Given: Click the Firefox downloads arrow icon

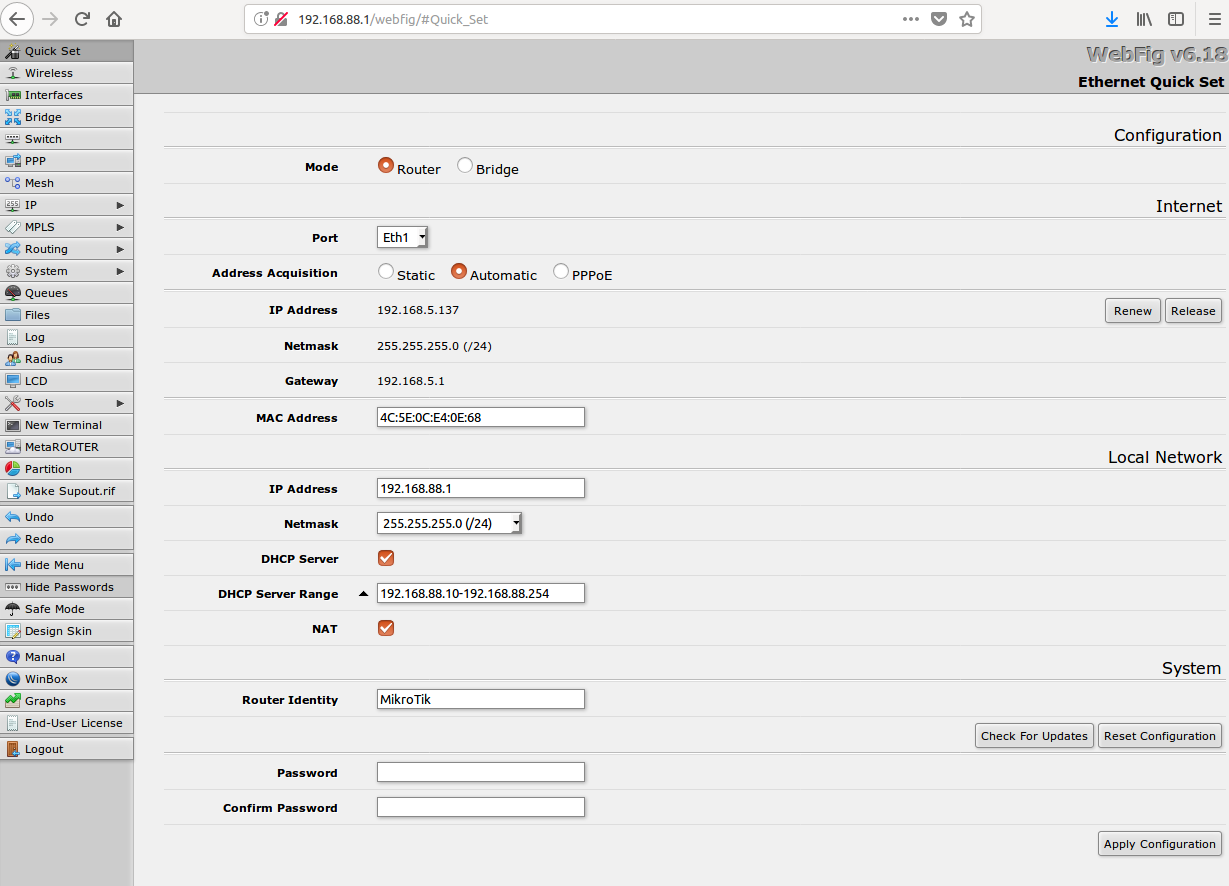Looking at the screenshot, I should point(1111,19).
